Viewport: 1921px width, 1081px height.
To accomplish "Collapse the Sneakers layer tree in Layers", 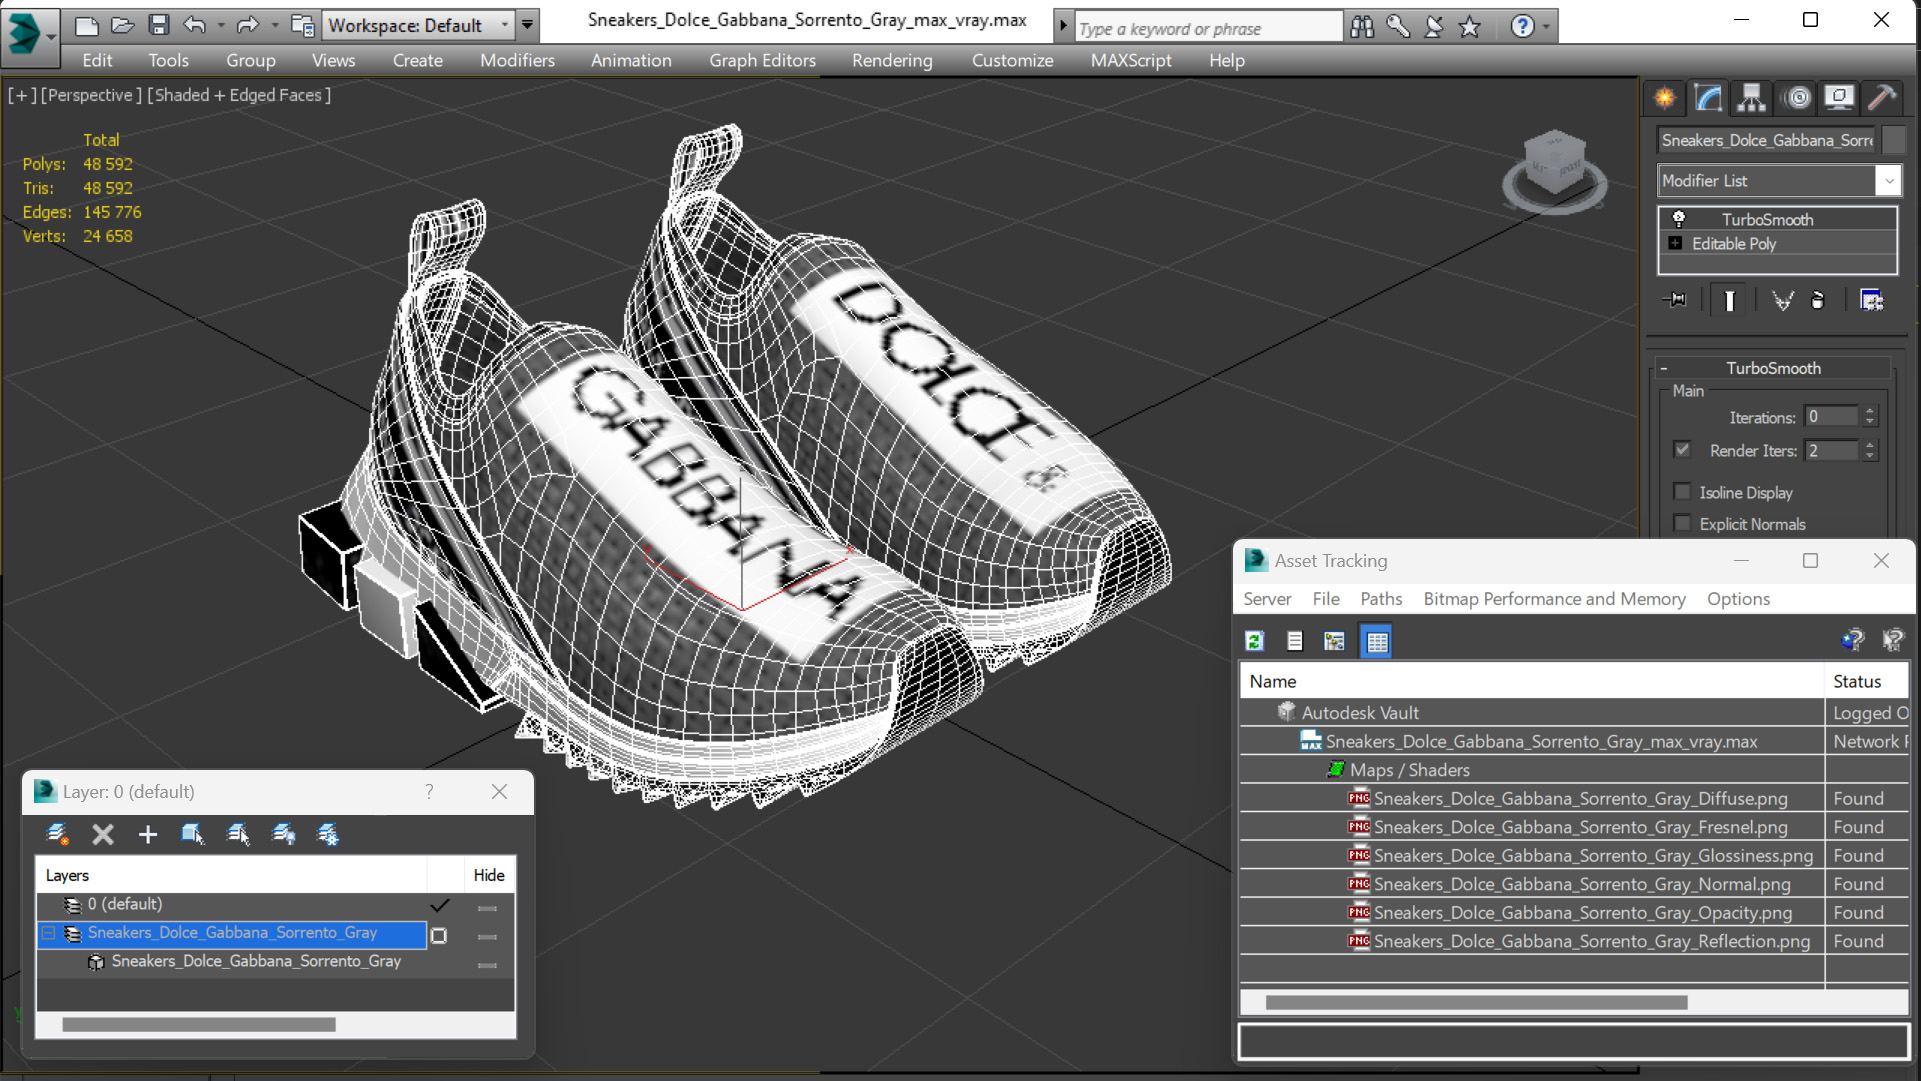I will pyautogui.click(x=48, y=933).
